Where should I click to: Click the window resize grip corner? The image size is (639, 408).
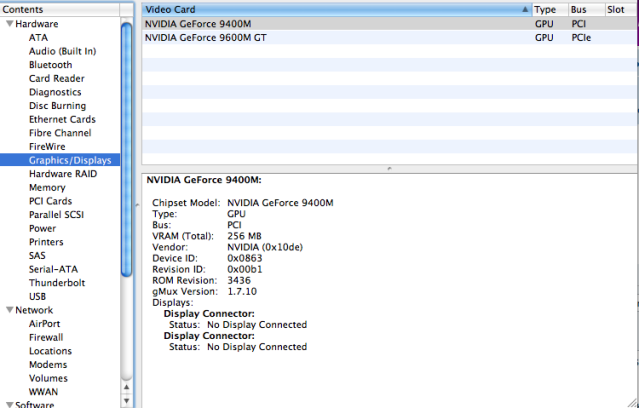632,403
